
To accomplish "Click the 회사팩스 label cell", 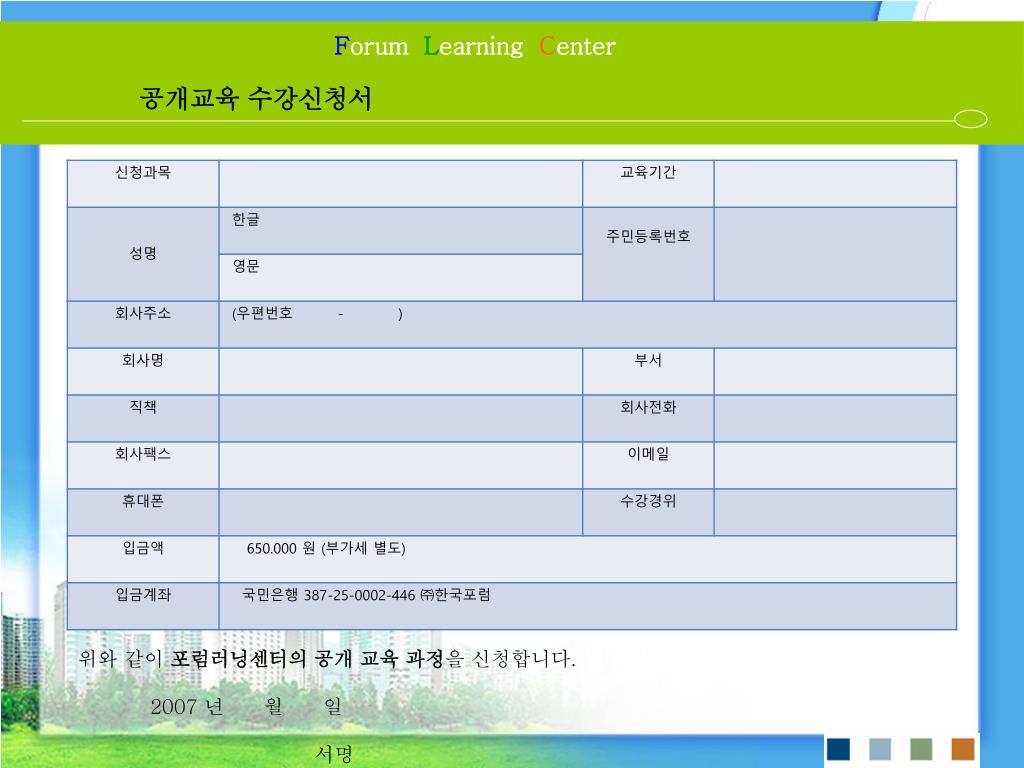I will coord(143,466).
